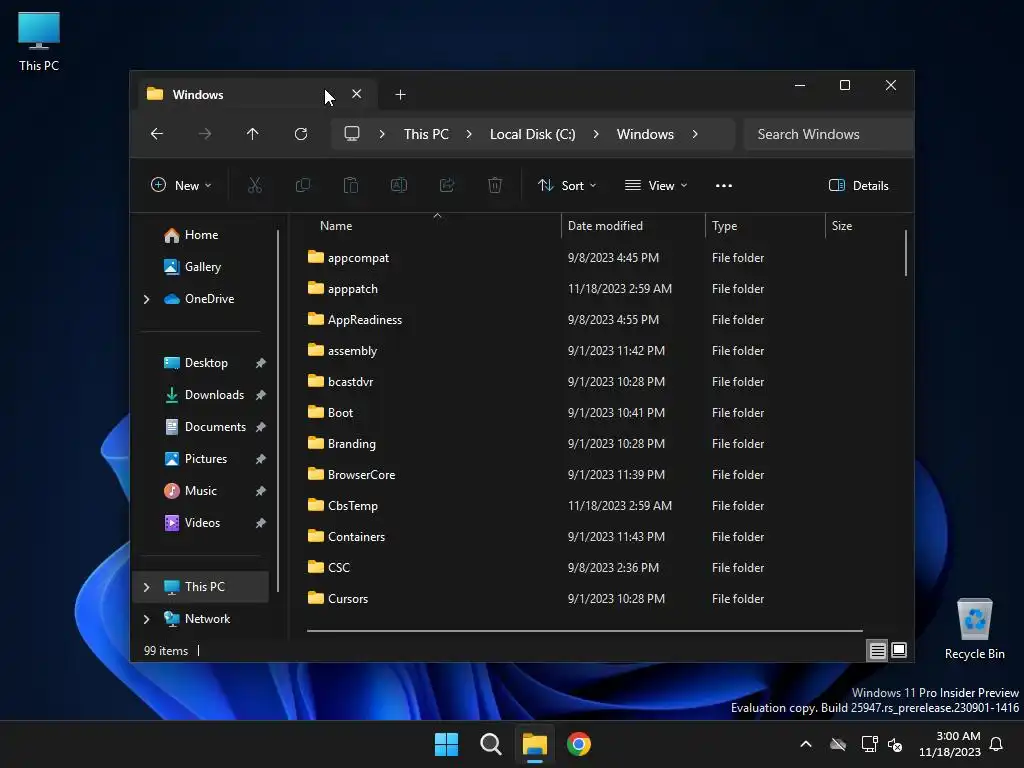The height and width of the screenshot is (768, 1024).
Task: Navigate to This PC breadcrumb
Action: click(426, 134)
